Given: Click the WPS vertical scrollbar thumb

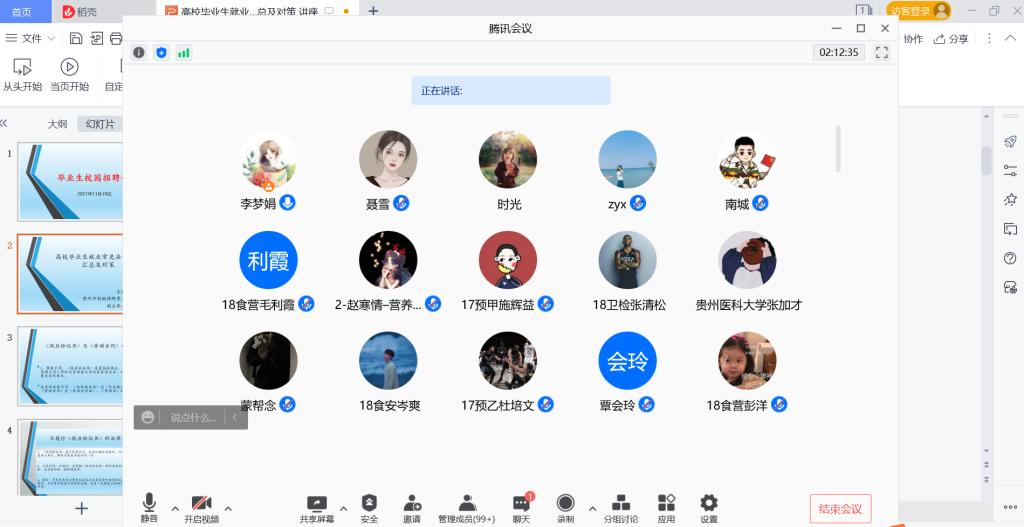Looking at the screenshot, I should [x=986, y=160].
